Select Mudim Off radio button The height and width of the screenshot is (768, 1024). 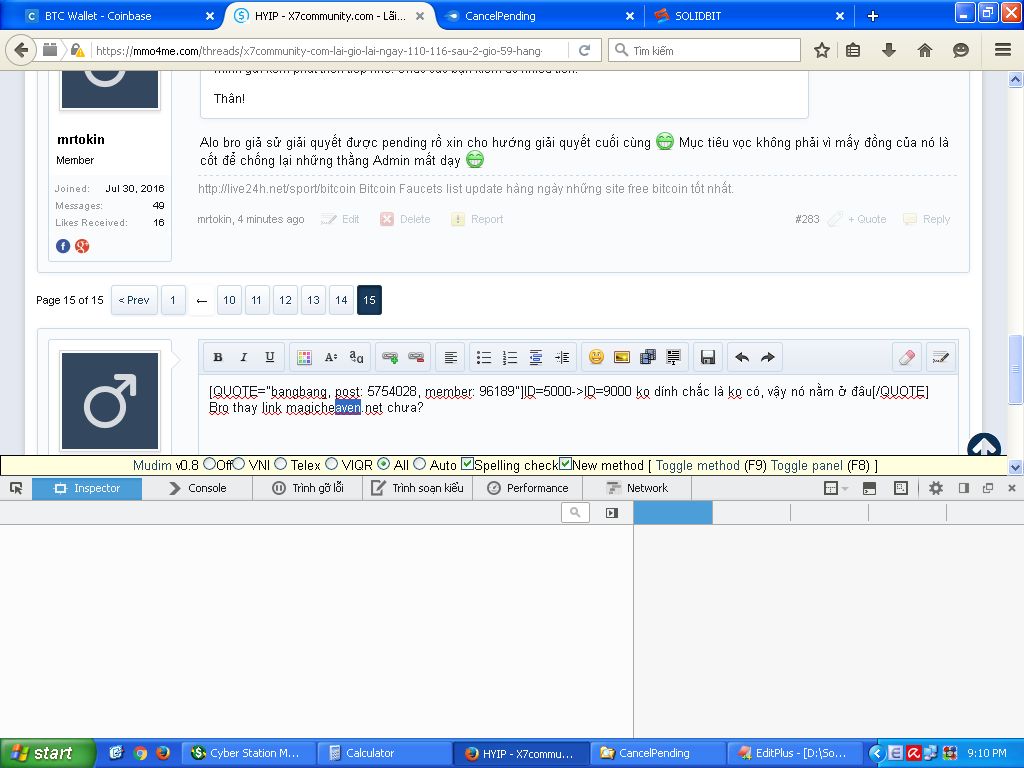coord(210,464)
